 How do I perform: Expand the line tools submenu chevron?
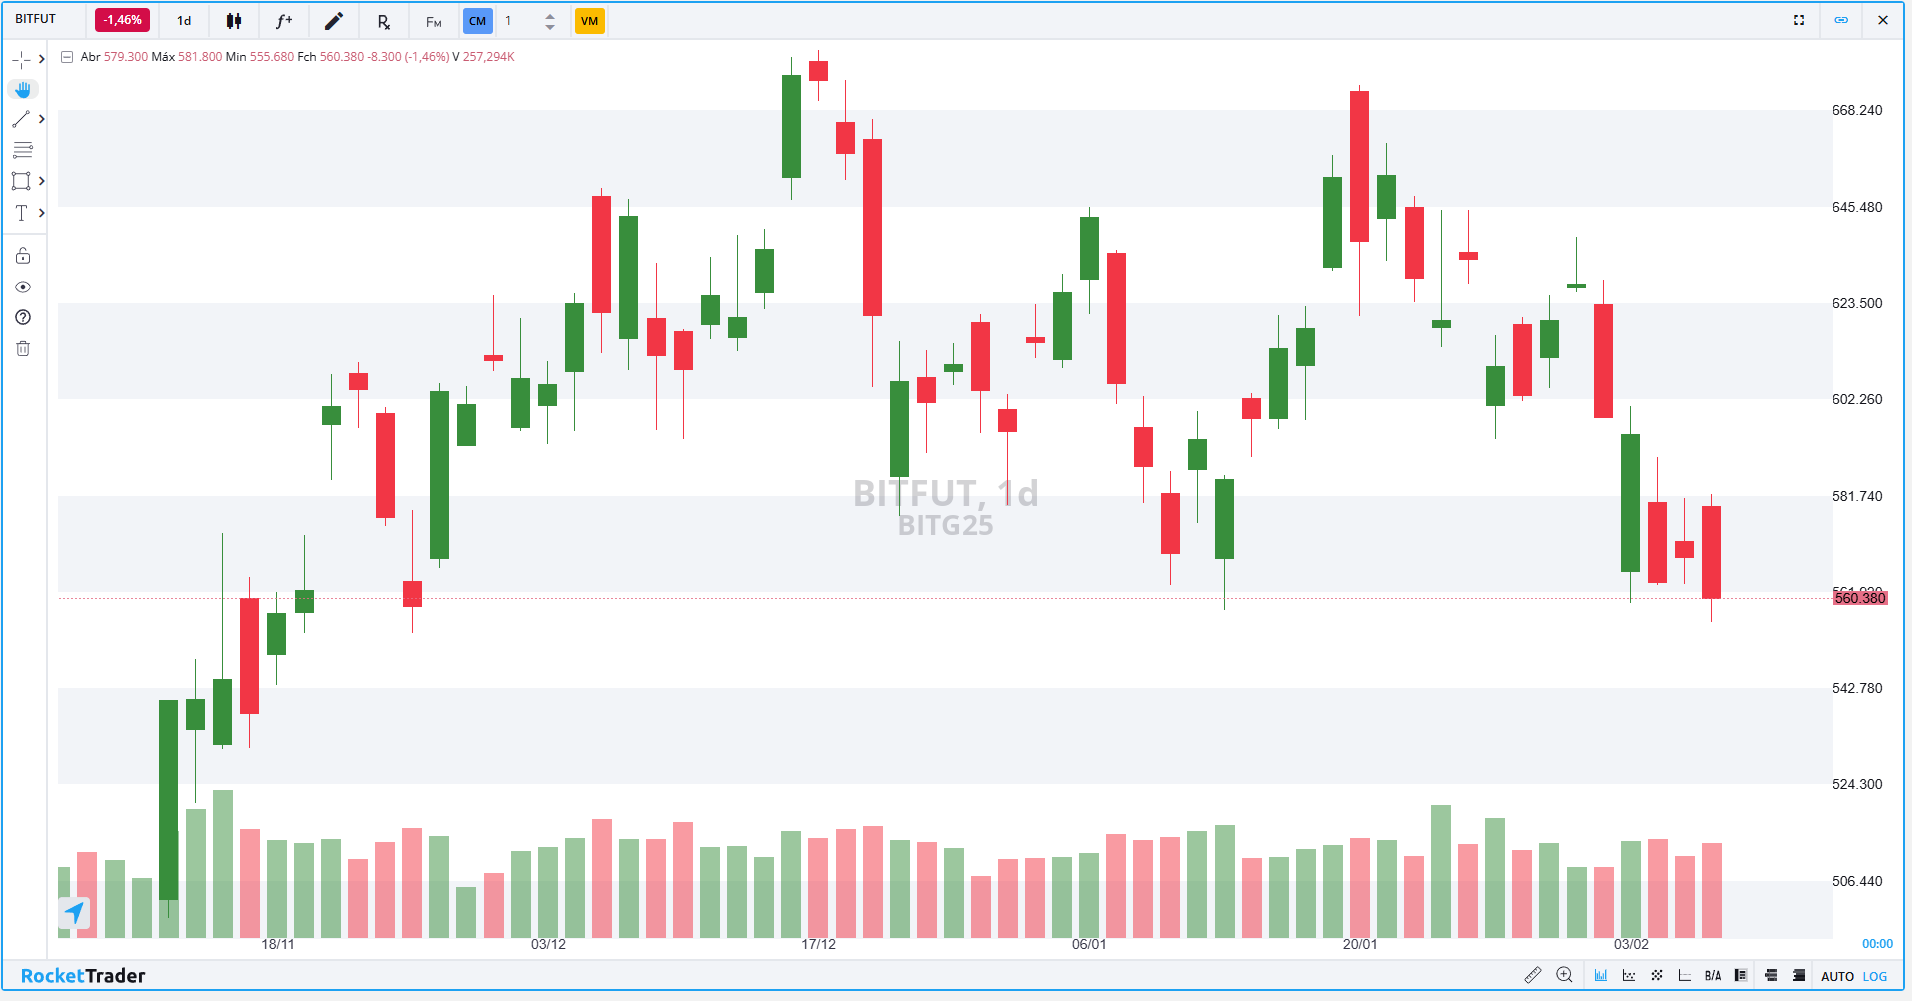pos(42,119)
